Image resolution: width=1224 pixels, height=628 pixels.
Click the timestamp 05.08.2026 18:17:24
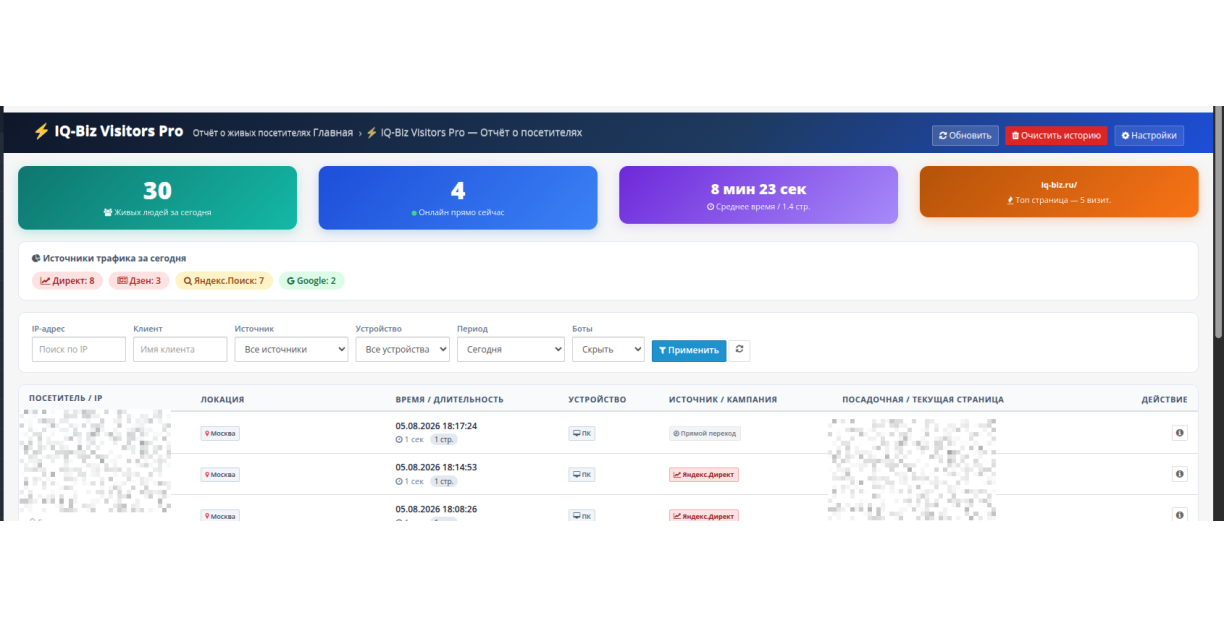pos(436,426)
